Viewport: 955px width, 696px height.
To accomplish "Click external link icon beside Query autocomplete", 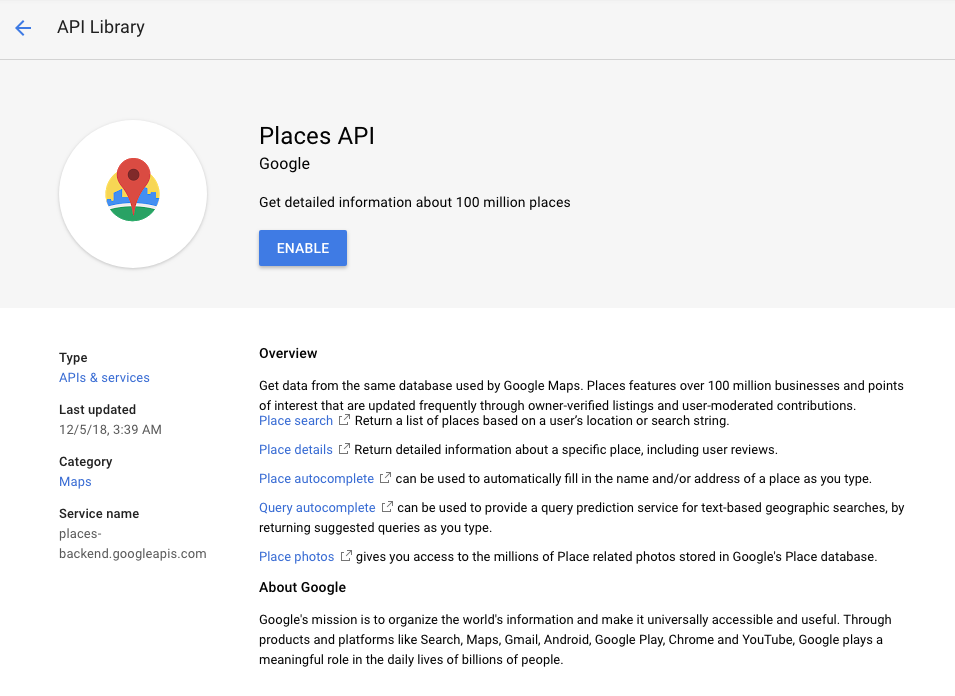I will 387,507.
